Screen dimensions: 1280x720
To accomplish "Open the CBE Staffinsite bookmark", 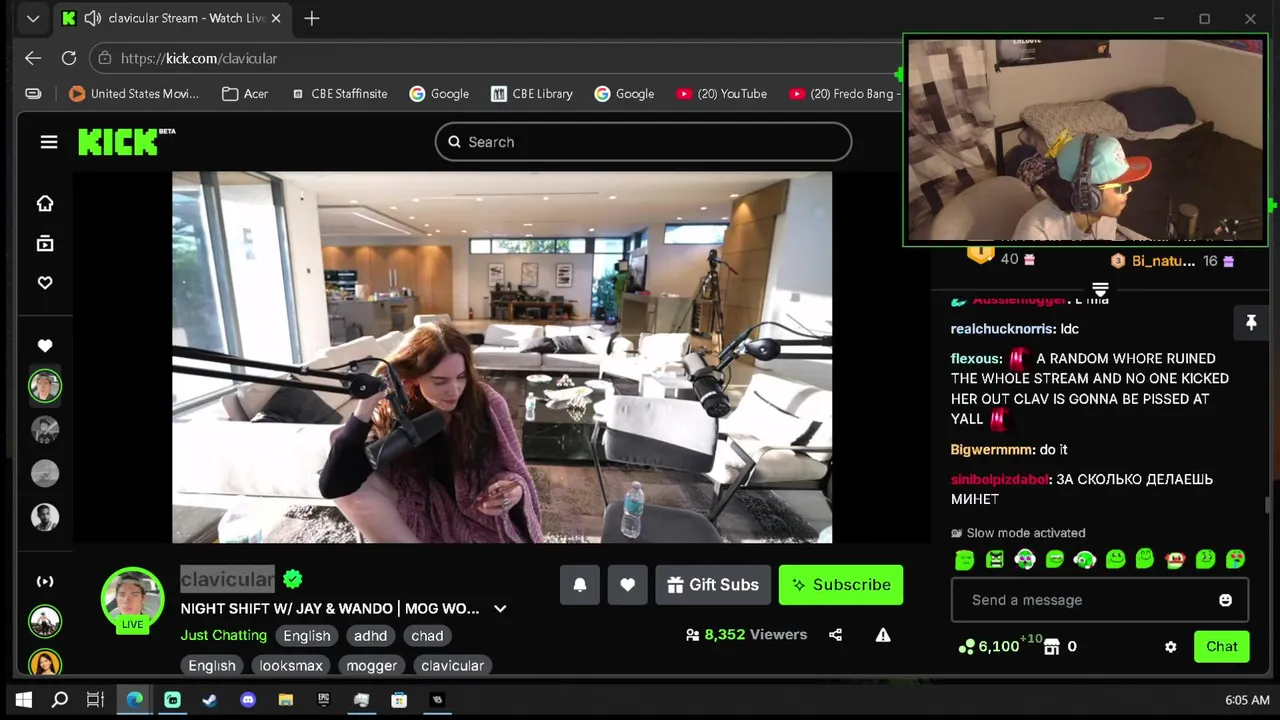I will click(x=339, y=93).
